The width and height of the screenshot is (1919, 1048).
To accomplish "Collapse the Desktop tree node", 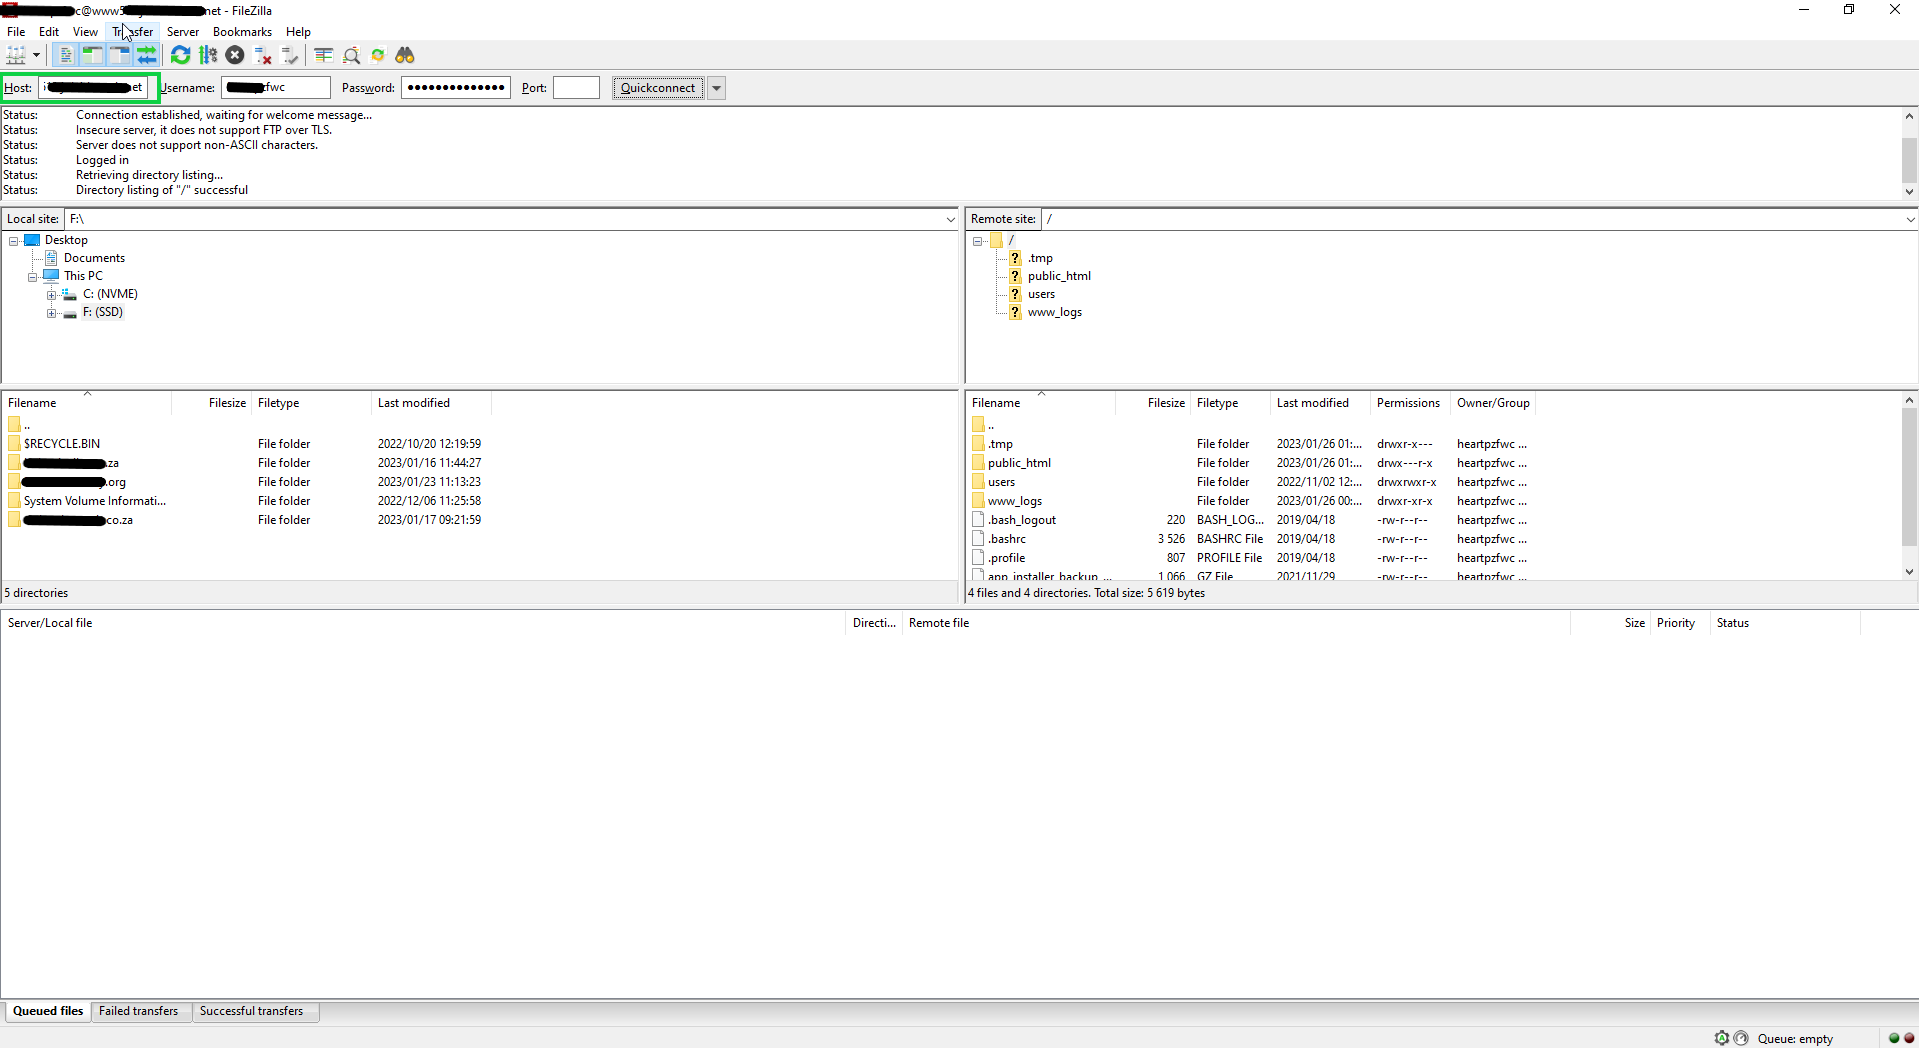I will [x=14, y=241].
